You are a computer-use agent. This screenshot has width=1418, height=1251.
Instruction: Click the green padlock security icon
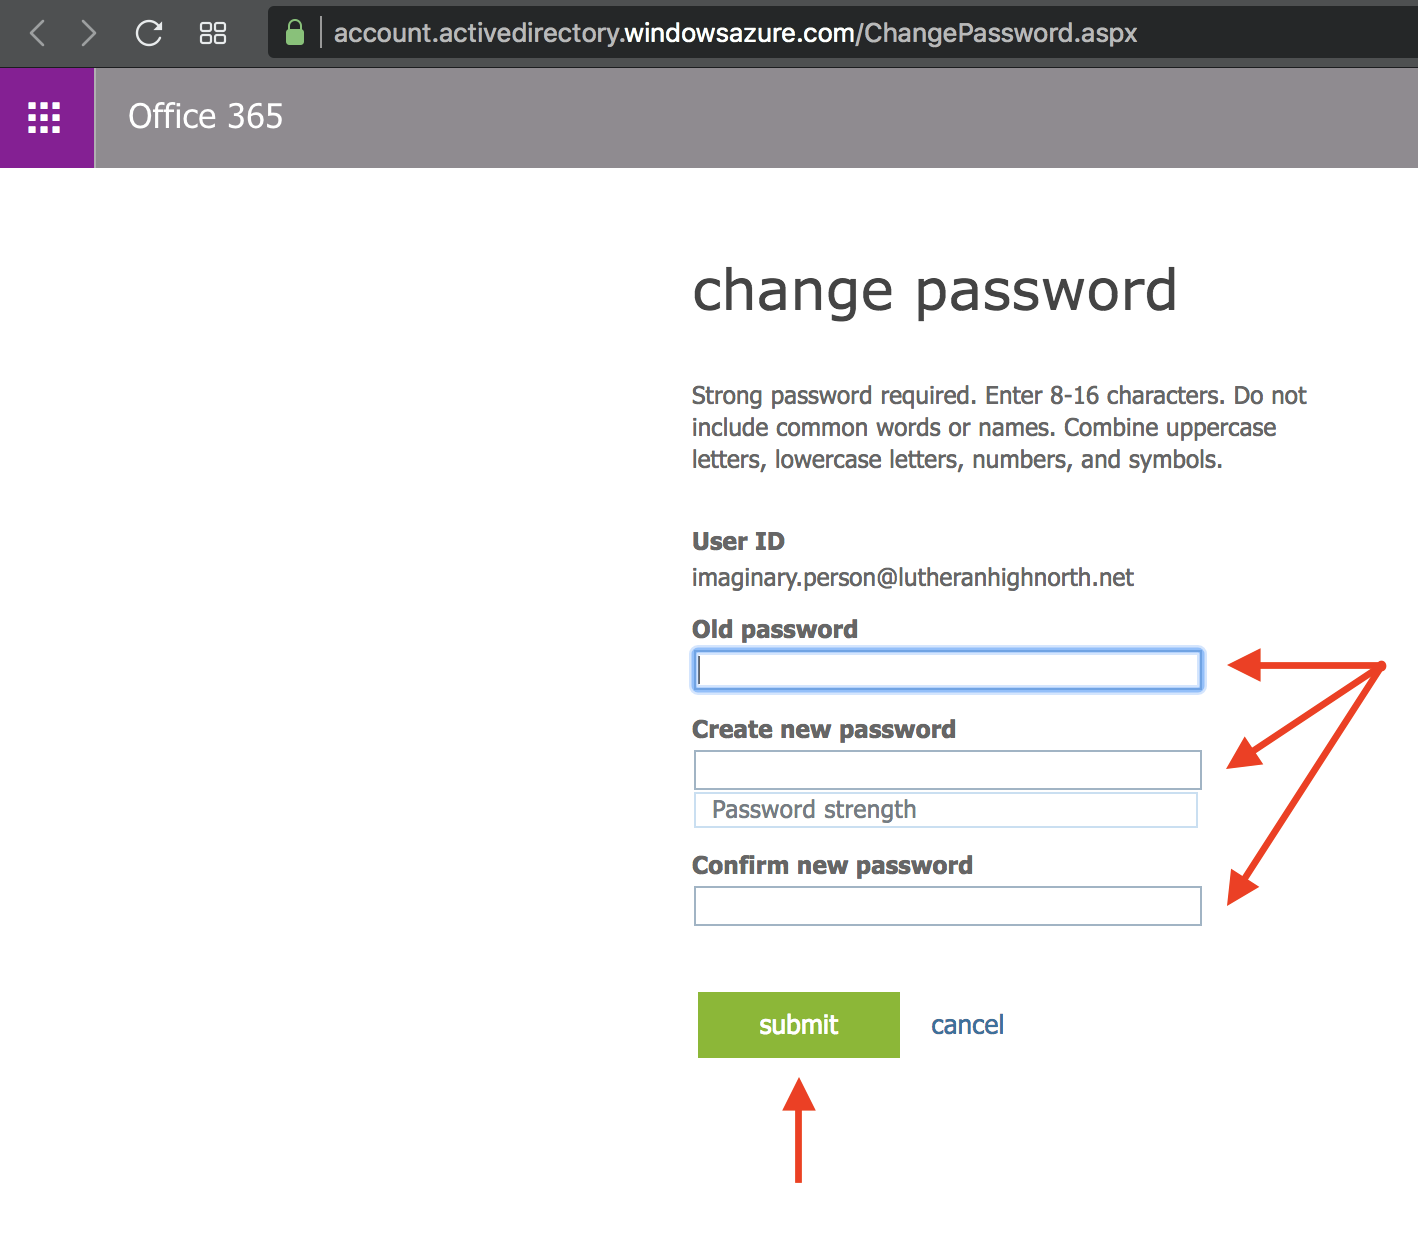coord(295,33)
